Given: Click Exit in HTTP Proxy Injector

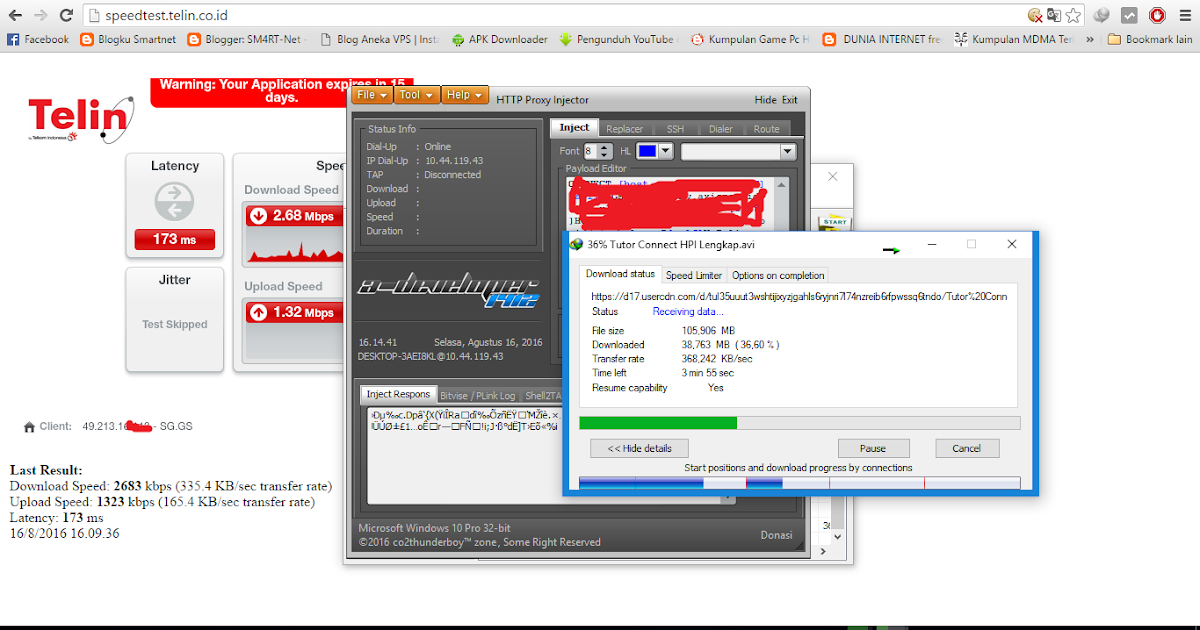Looking at the screenshot, I should tap(790, 100).
